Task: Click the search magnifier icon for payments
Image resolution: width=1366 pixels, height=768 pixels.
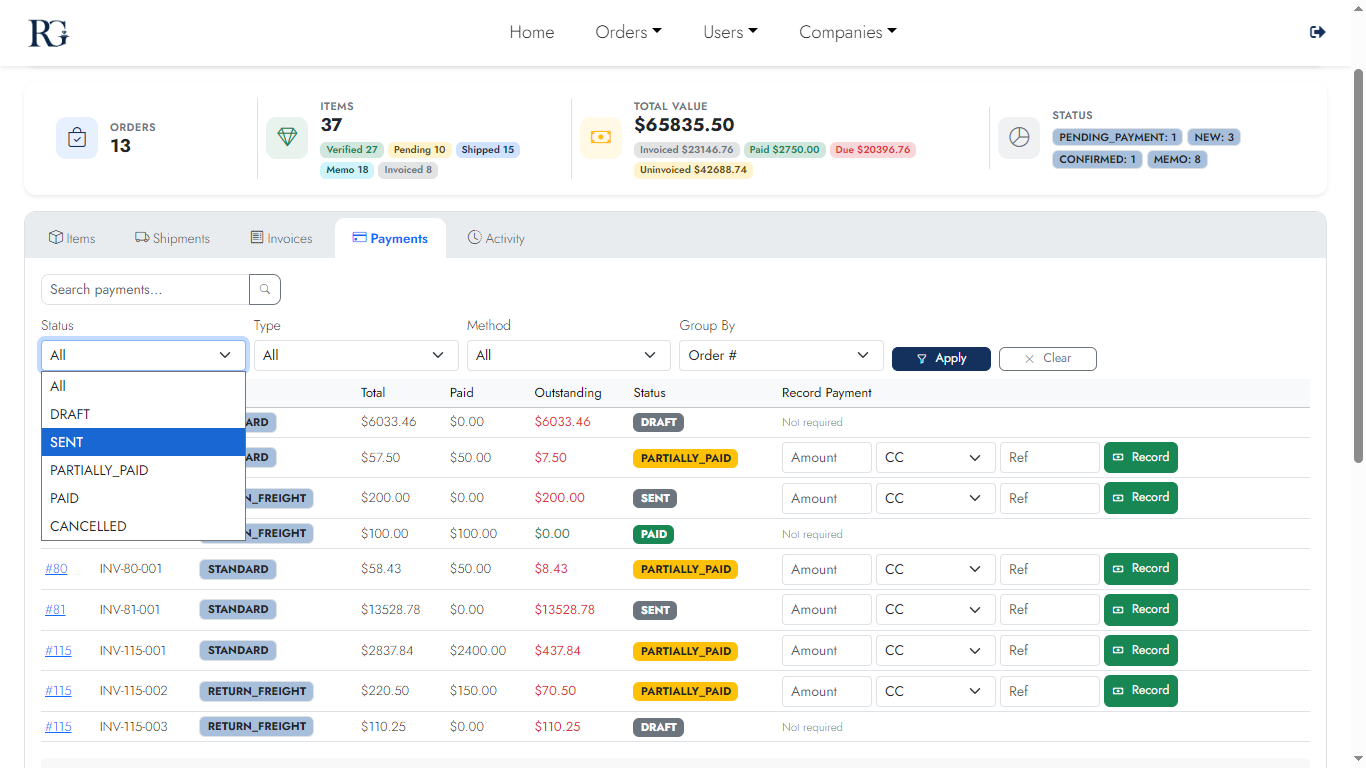Action: [263, 289]
